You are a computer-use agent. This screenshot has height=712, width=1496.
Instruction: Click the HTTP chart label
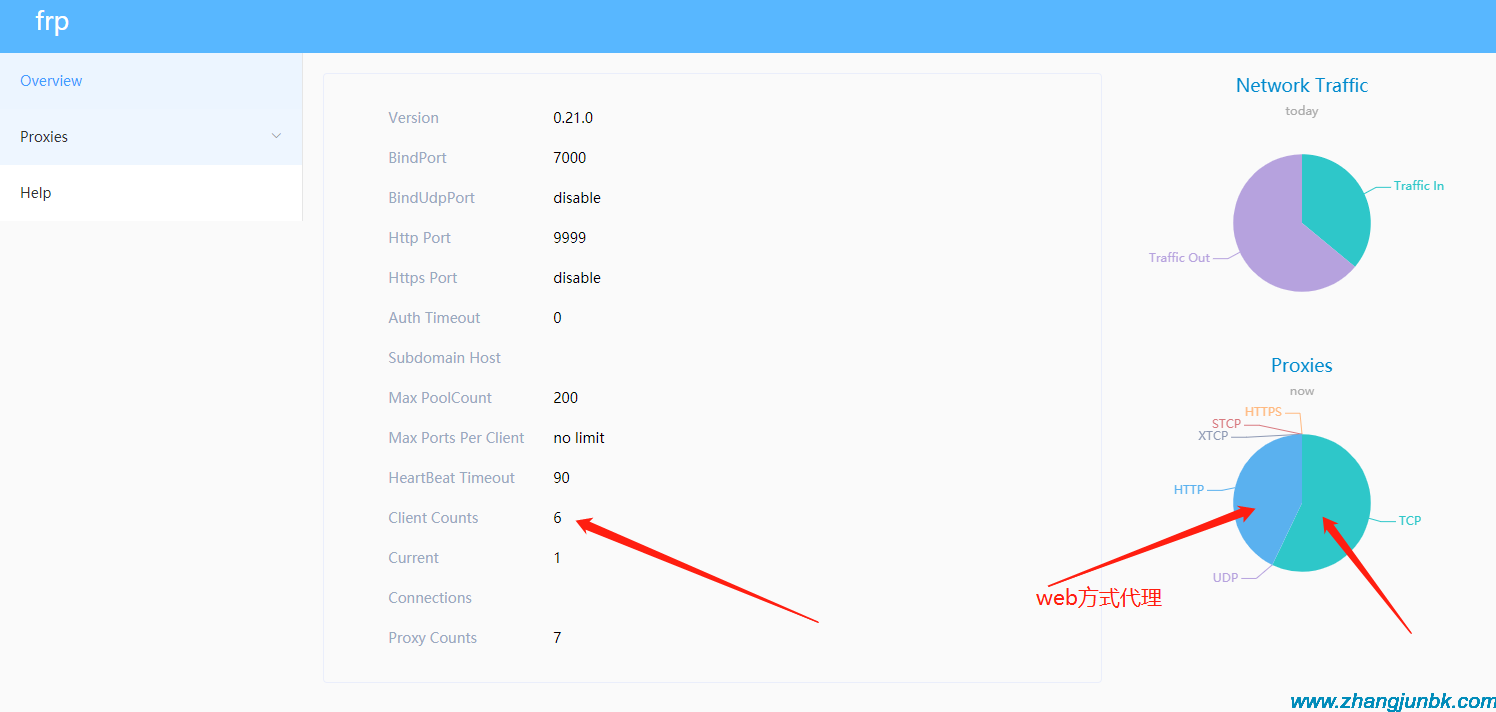(x=1189, y=490)
